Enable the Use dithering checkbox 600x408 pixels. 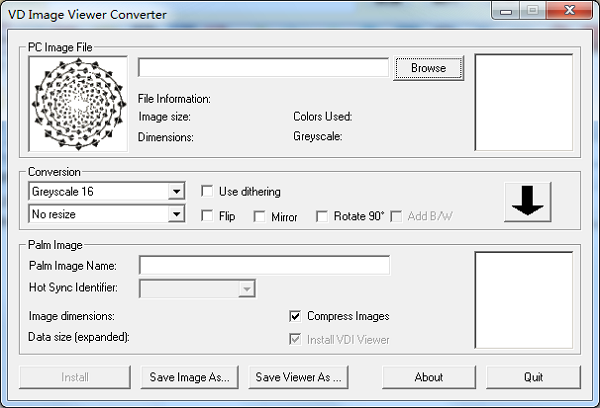[x=207, y=191]
